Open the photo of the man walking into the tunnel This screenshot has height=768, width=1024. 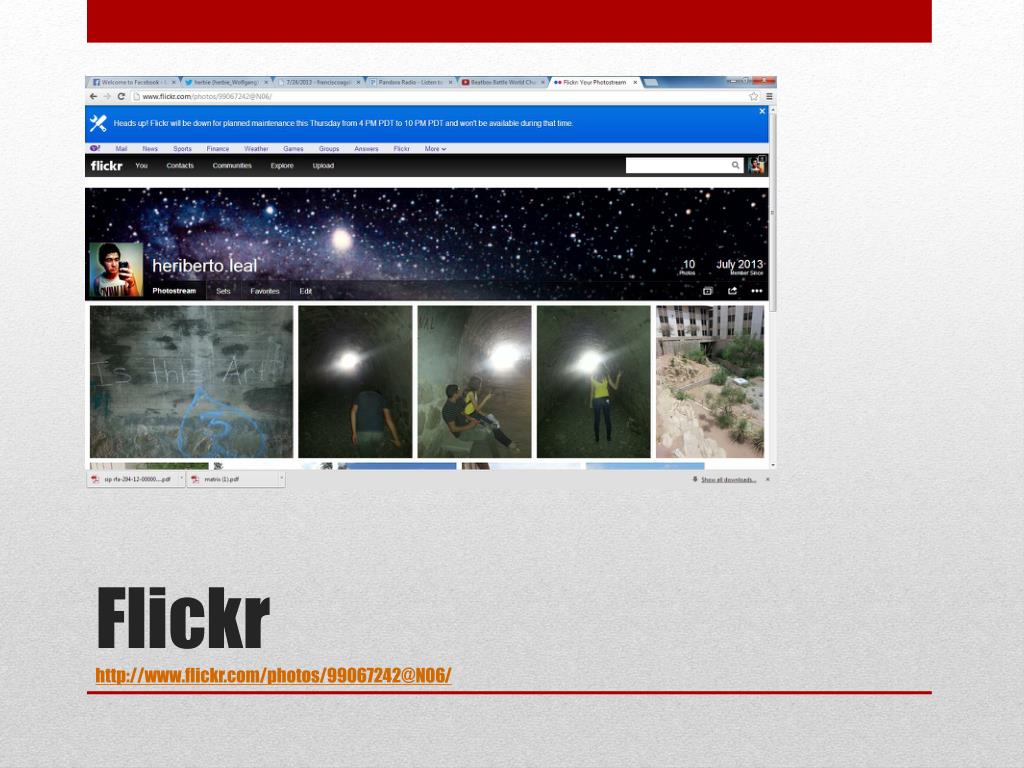[x=355, y=382]
